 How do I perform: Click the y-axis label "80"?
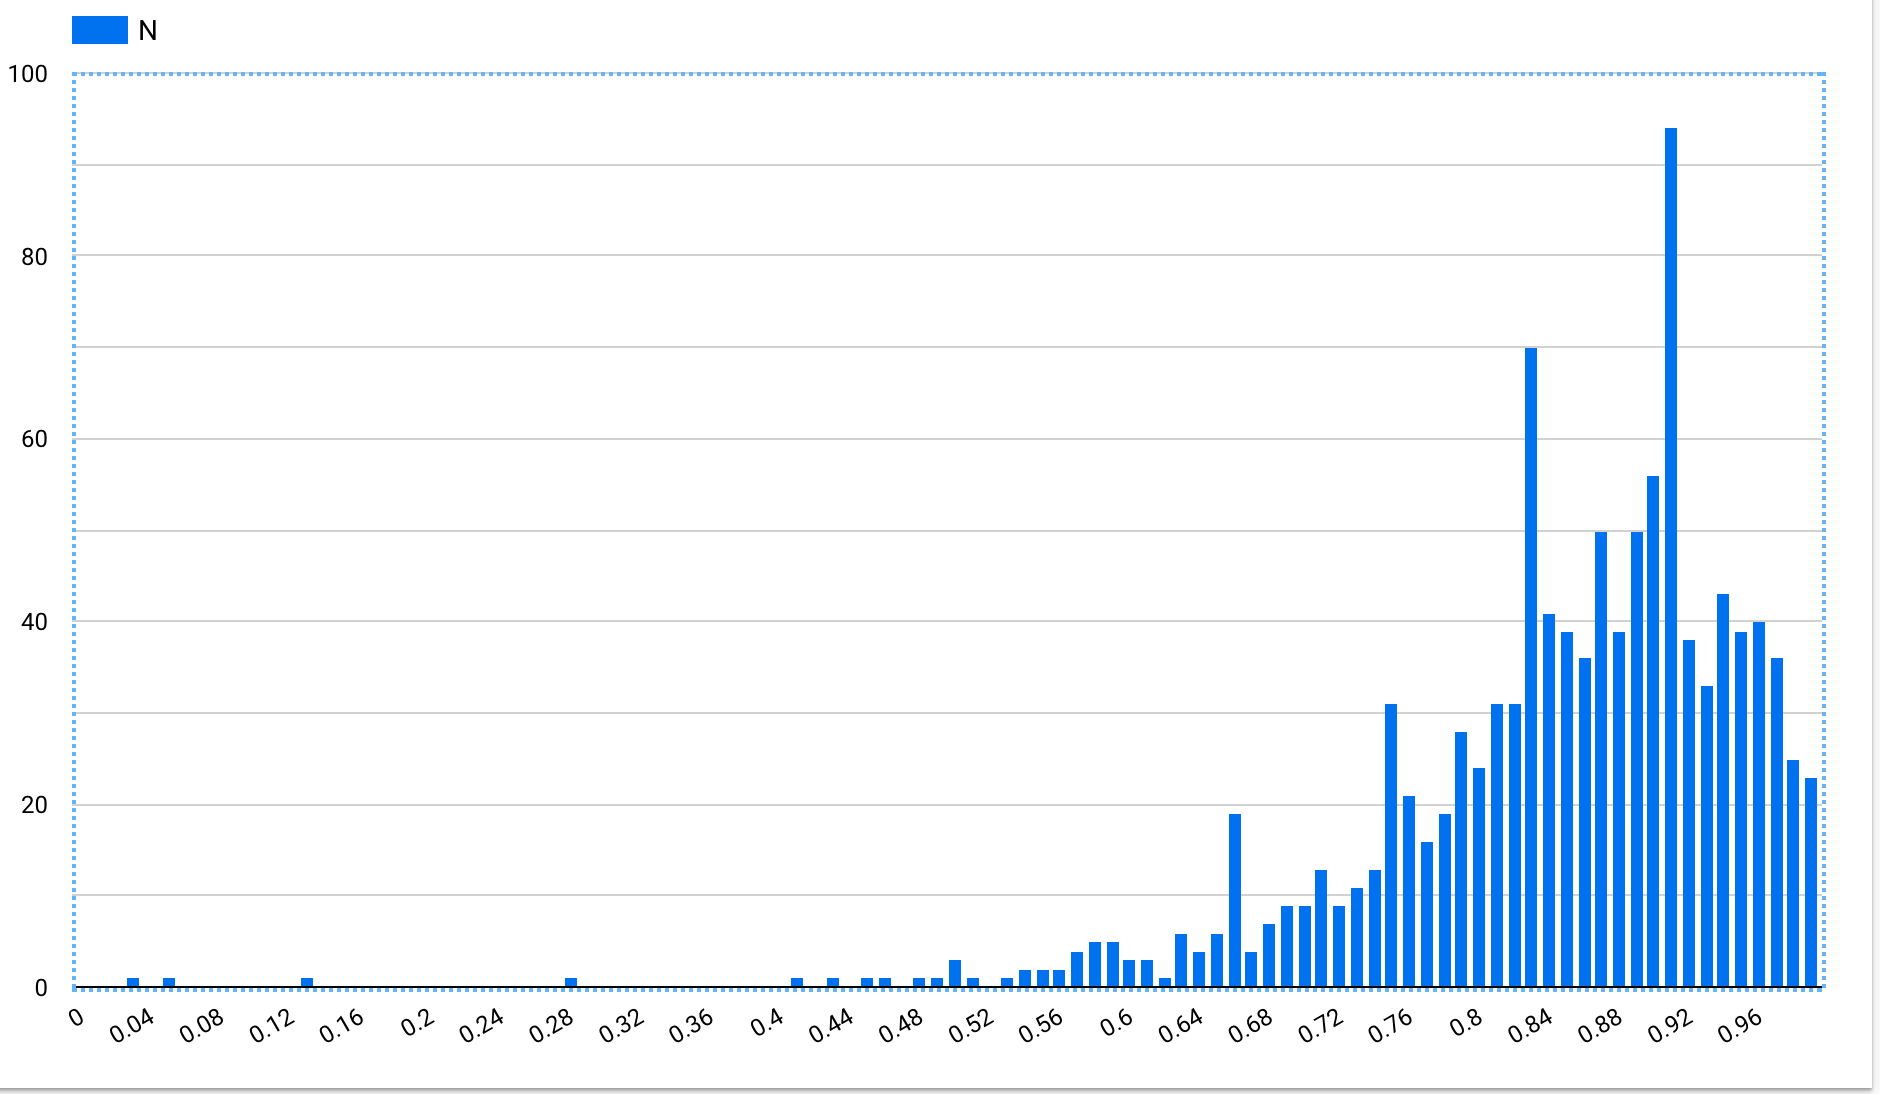point(34,257)
